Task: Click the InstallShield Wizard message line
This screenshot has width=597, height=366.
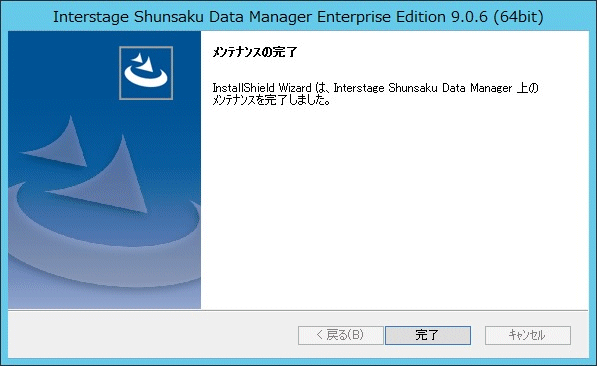Action: [375, 88]
